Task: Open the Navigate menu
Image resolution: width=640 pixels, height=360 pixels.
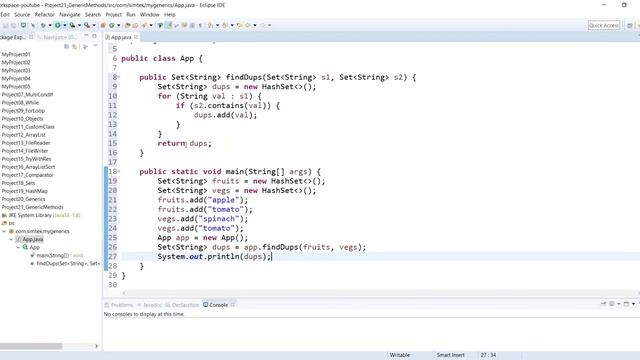Action: (70, 14)
